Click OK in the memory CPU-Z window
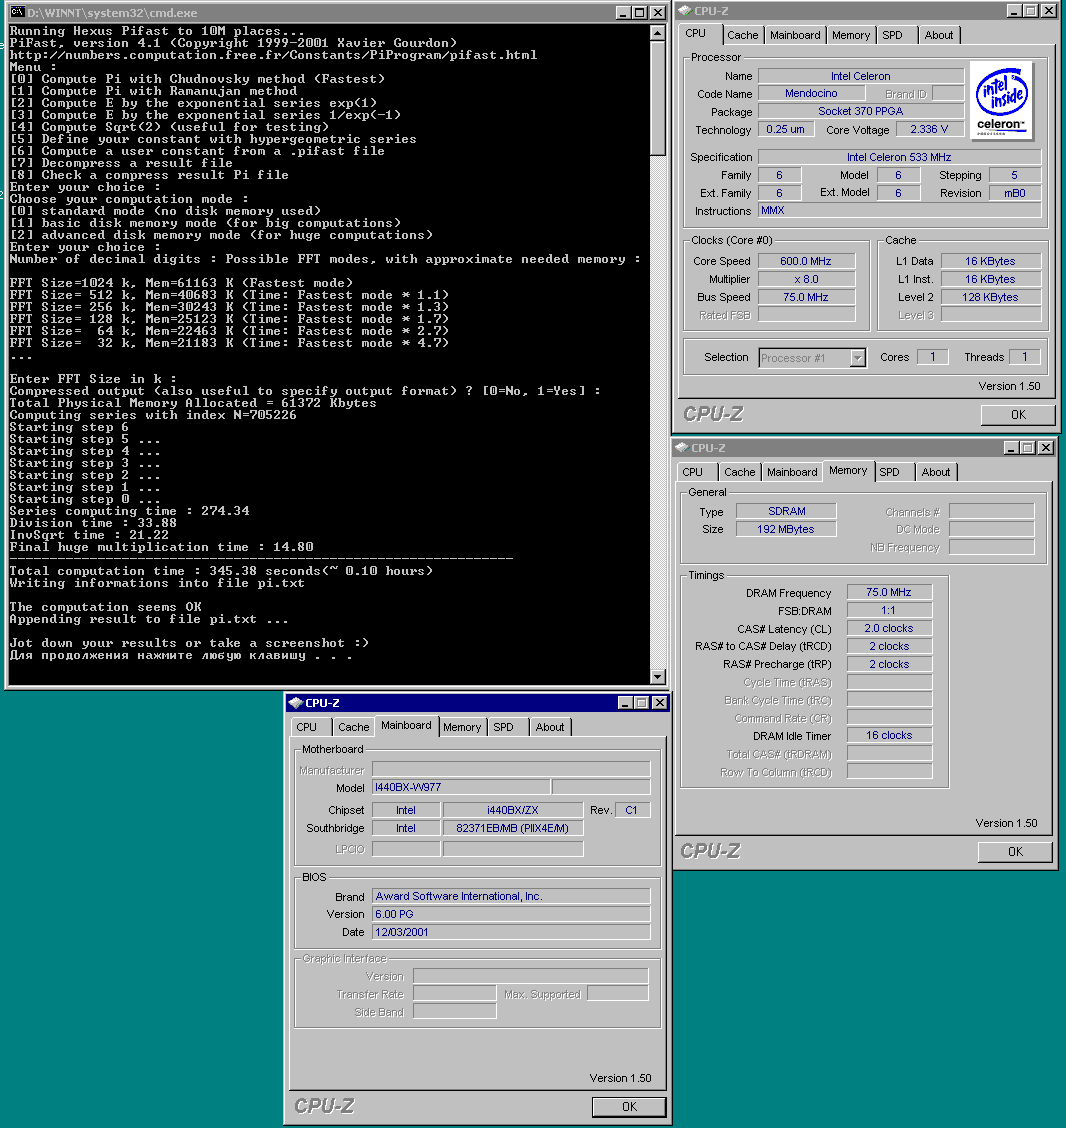The image size is (1066, 1128). 1015,852
